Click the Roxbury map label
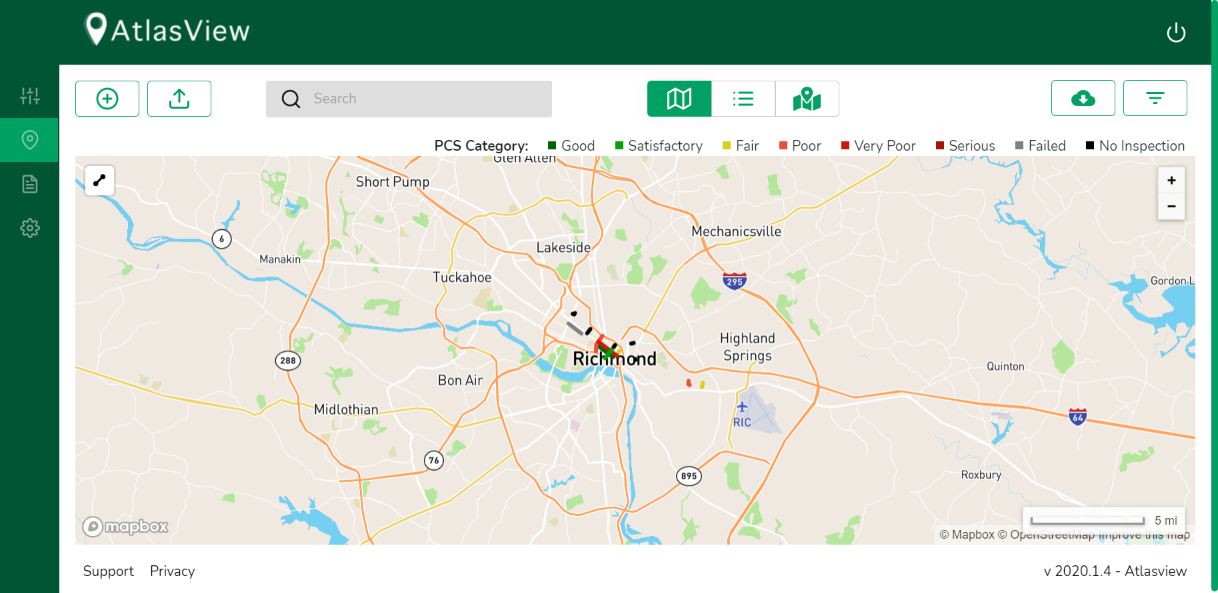The width and height of the screenshot is (1218, 593). (x=981, y=475)
